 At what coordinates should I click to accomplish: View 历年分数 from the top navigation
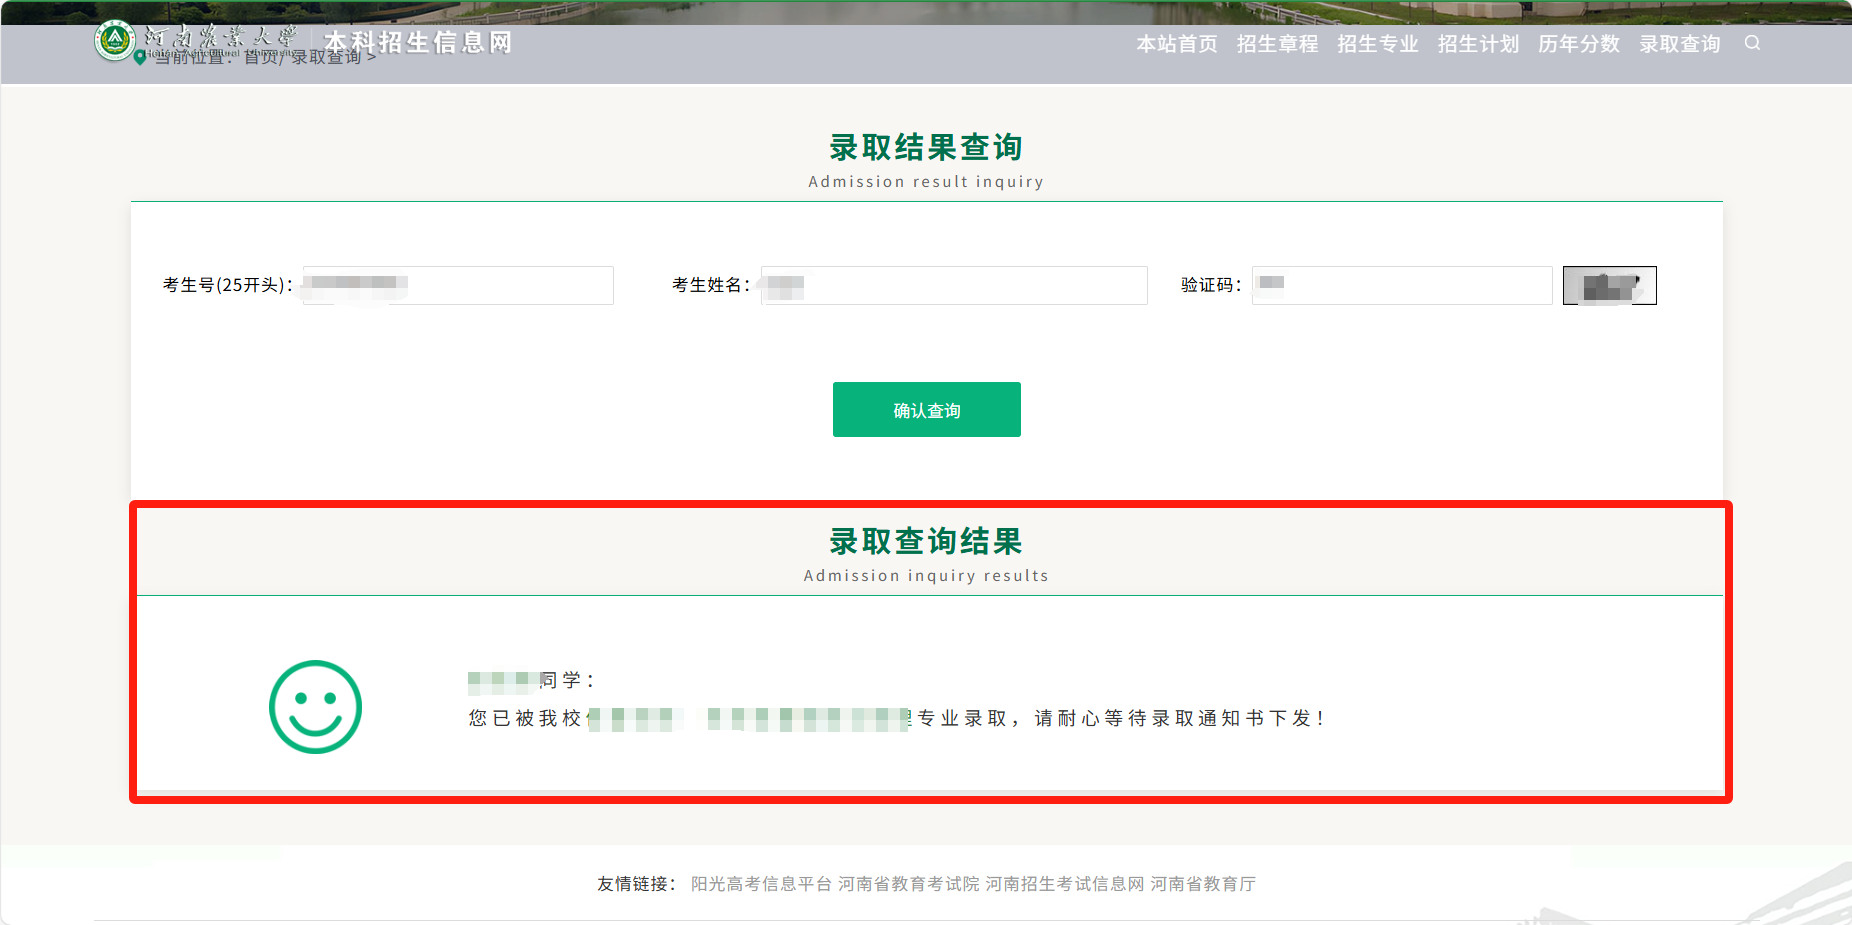[1578, 44]
